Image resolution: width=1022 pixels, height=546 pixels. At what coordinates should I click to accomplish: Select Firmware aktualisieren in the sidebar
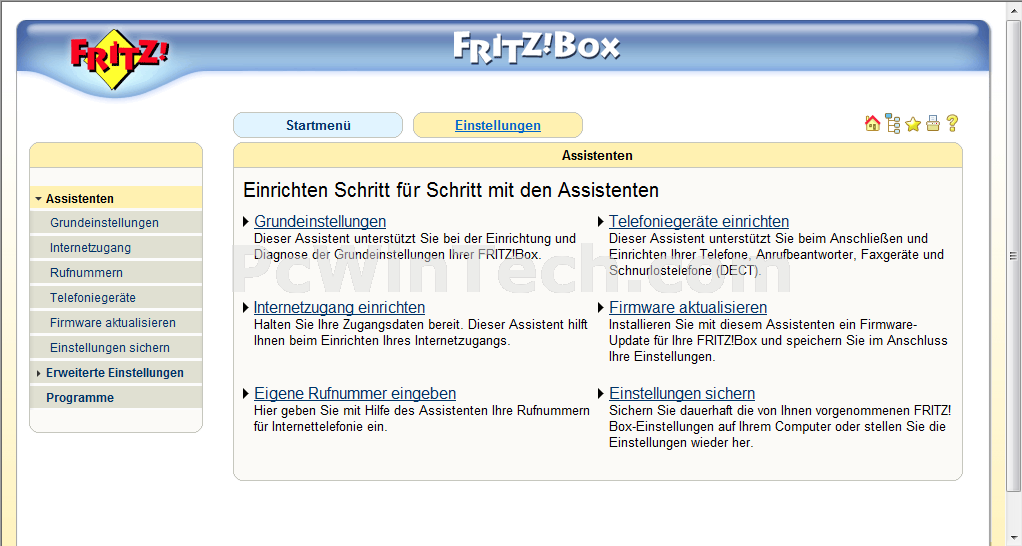click(x=116, y=323)
